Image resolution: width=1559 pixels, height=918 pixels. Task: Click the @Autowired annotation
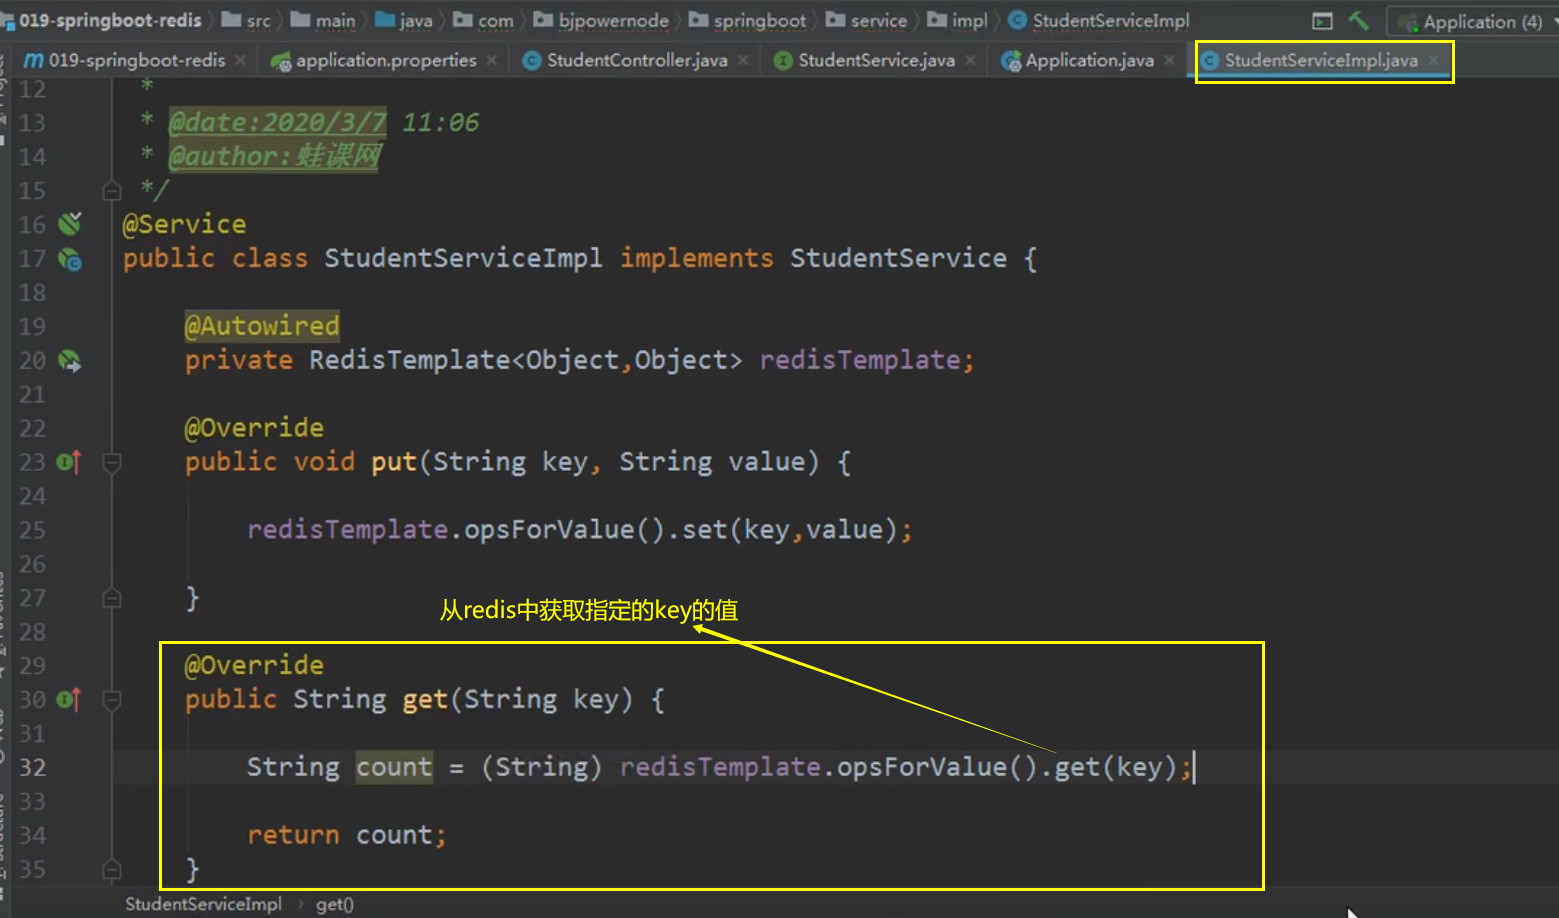click(262, 326)
